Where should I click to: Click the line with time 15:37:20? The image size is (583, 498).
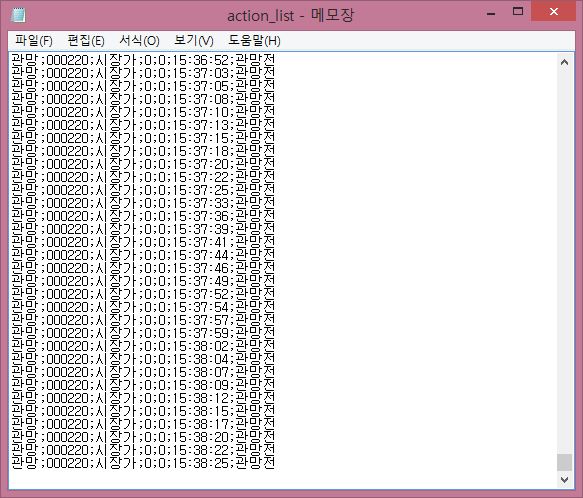(143, 164)
